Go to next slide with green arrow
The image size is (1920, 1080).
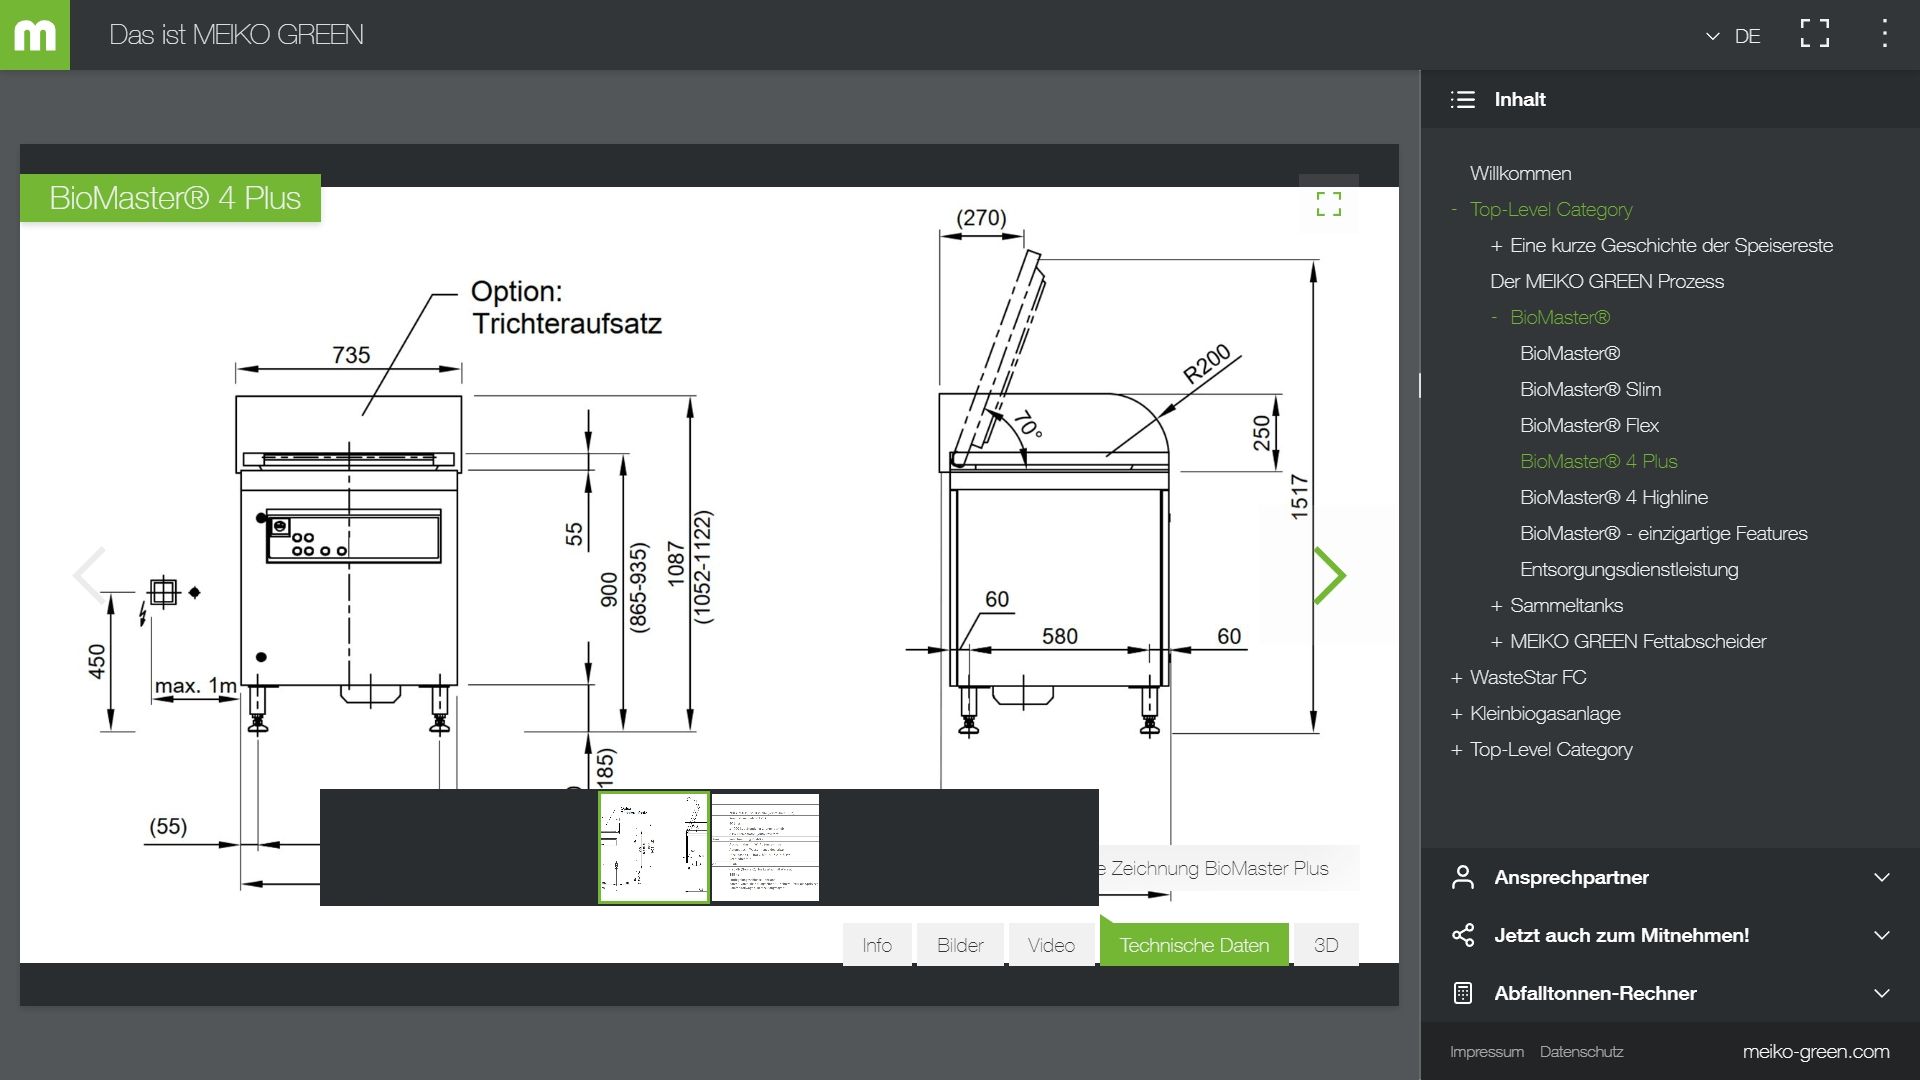[x=1330, y=575]
